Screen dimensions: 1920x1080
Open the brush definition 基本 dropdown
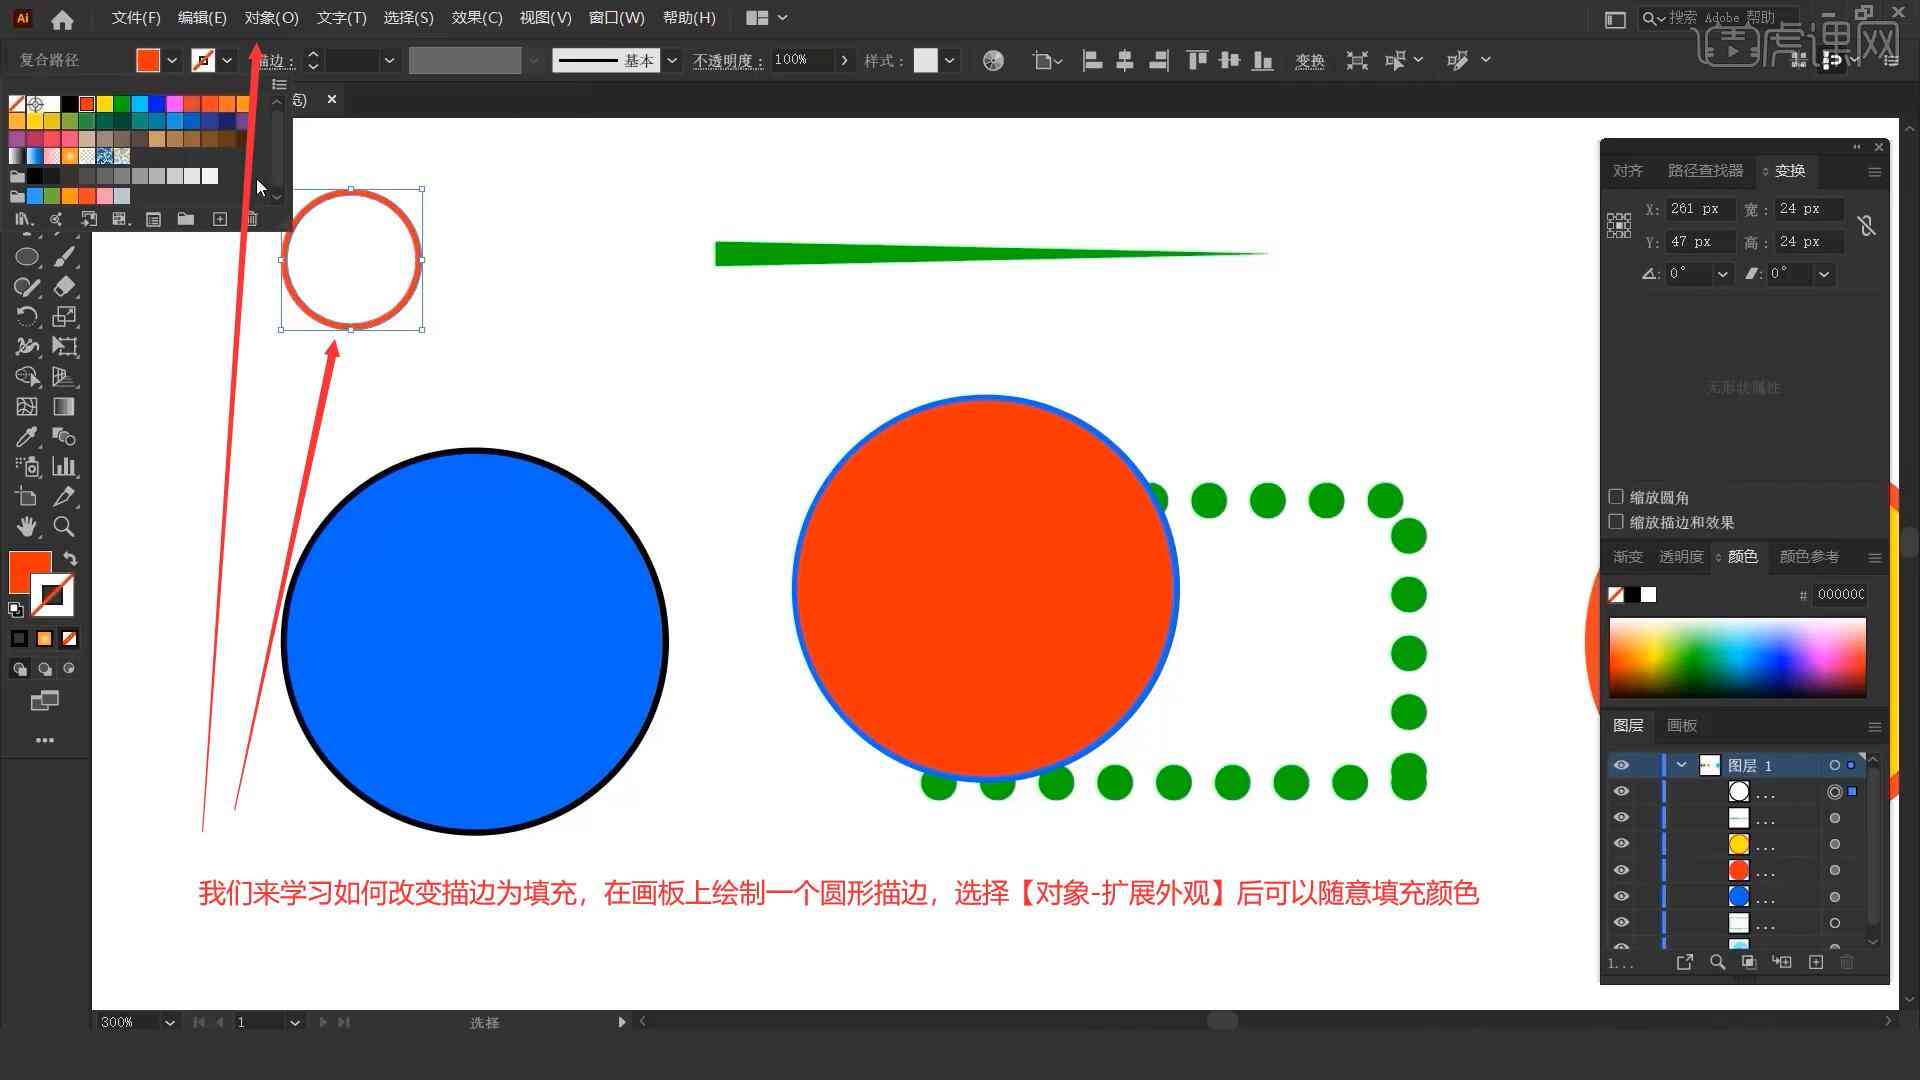pos(672,61)
